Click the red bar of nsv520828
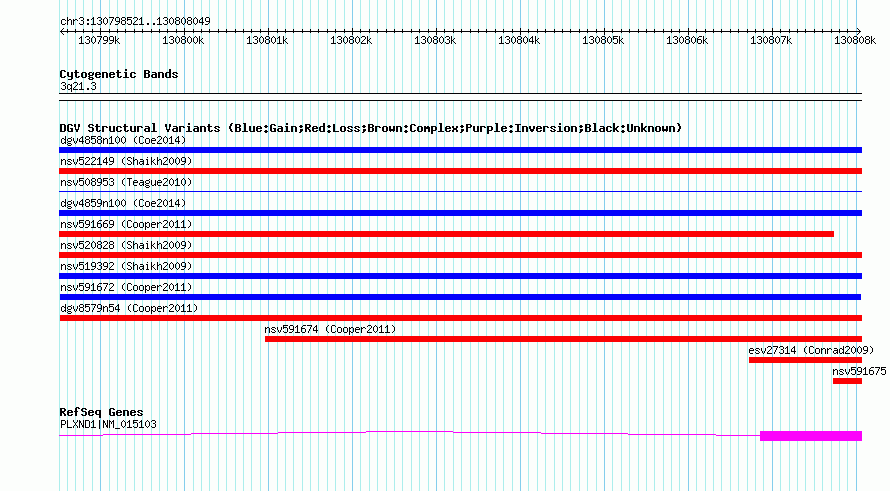Image resolution: width=890 pixels, height=491 pixels. tap(460, 255)
